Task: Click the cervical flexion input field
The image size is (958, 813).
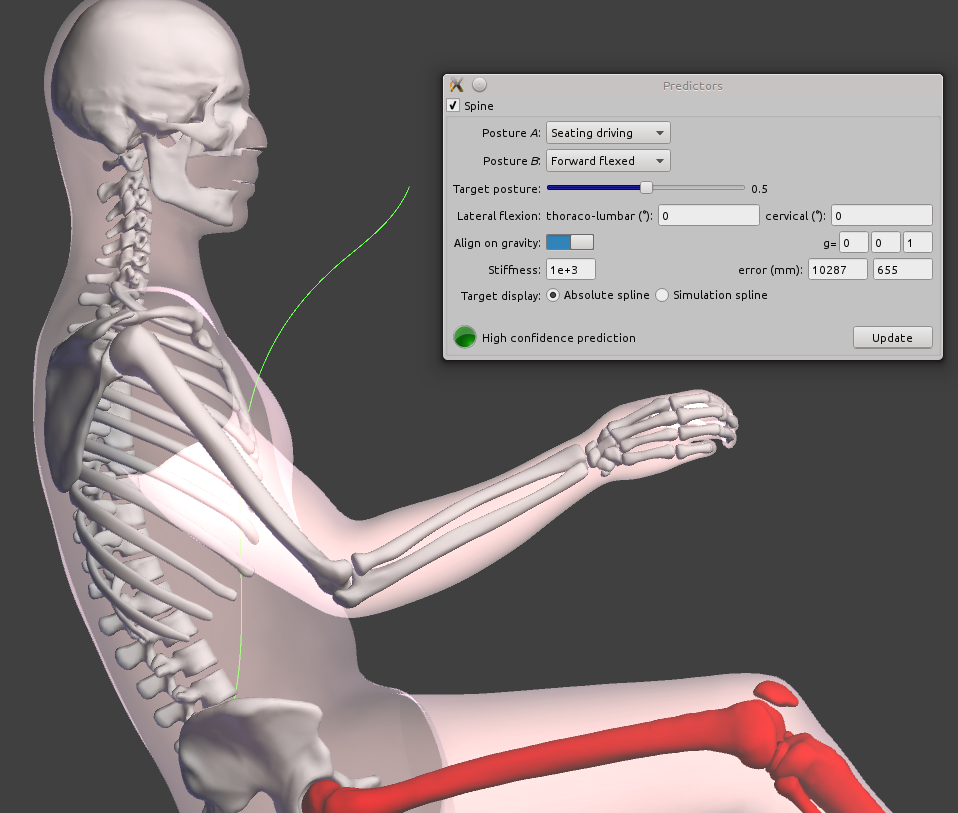Action: tap(882, 216)
